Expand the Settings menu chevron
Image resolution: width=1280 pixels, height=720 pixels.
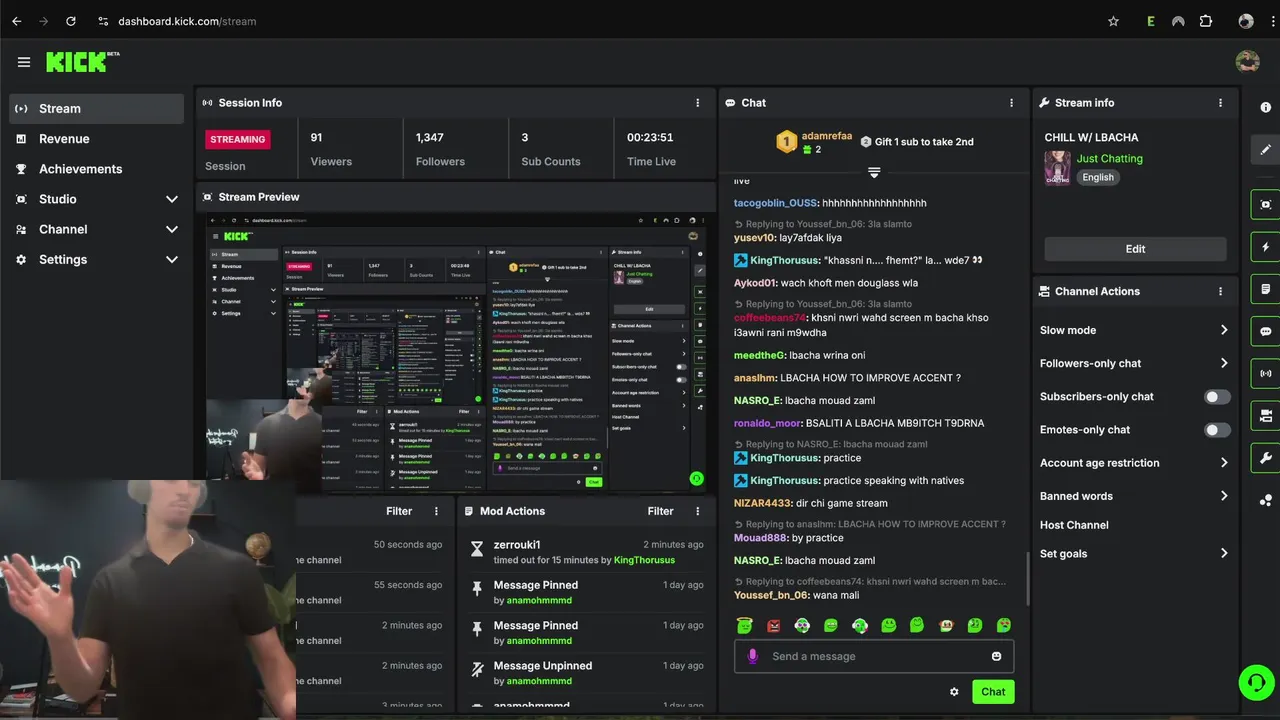click(x=171, y=259)
